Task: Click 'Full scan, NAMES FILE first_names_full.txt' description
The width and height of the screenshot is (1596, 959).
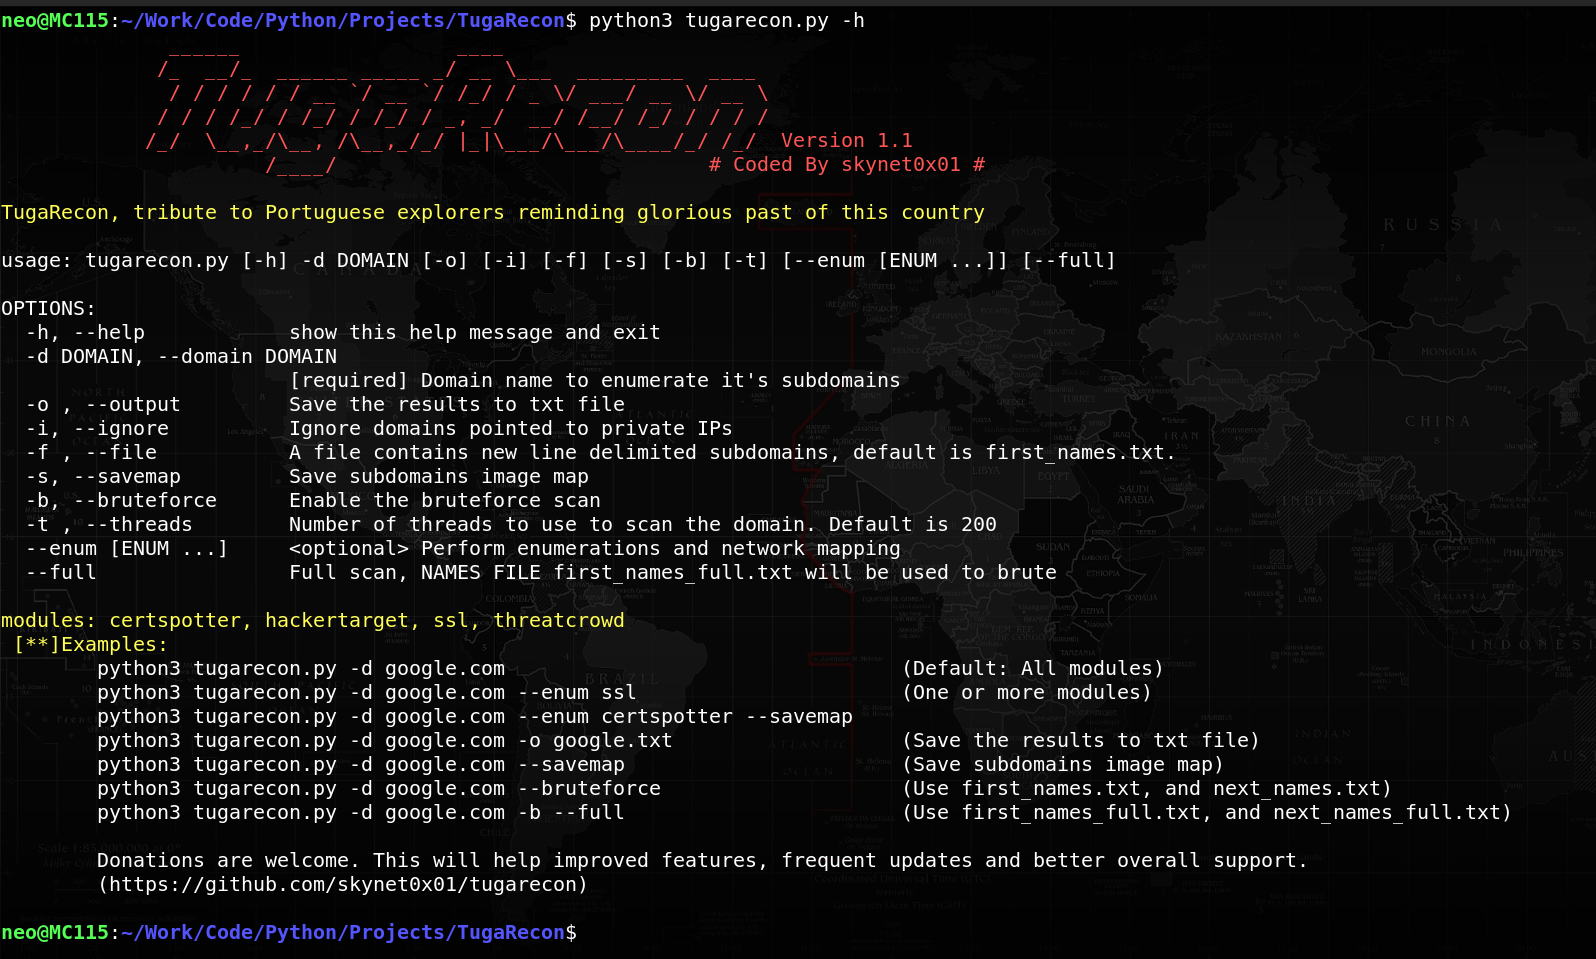Action: [673, 572]
